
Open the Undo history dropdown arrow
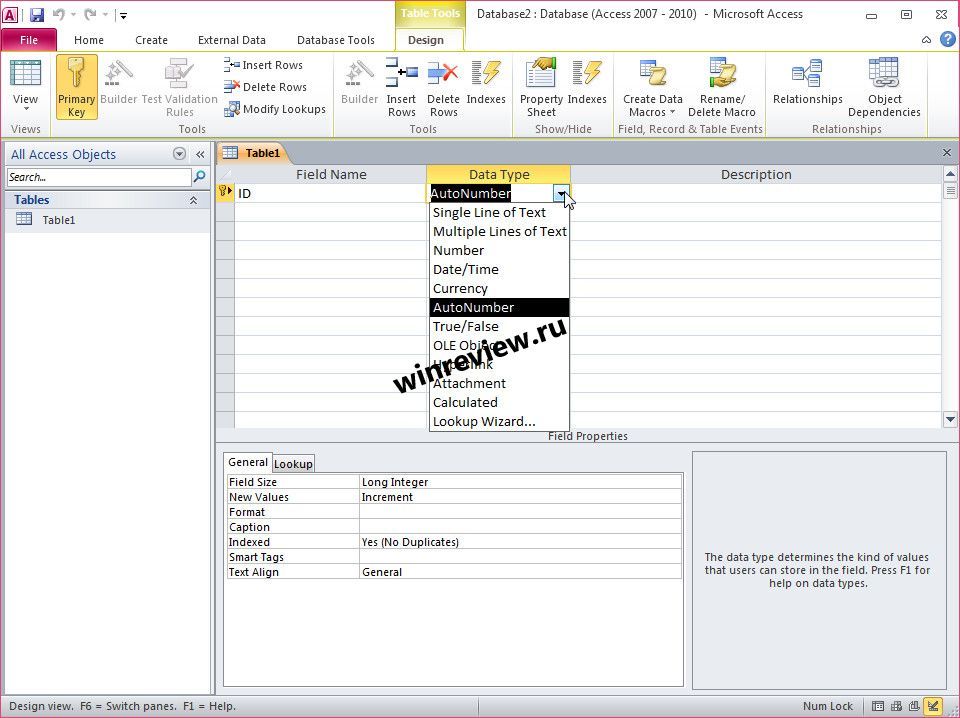pos(73,15)
